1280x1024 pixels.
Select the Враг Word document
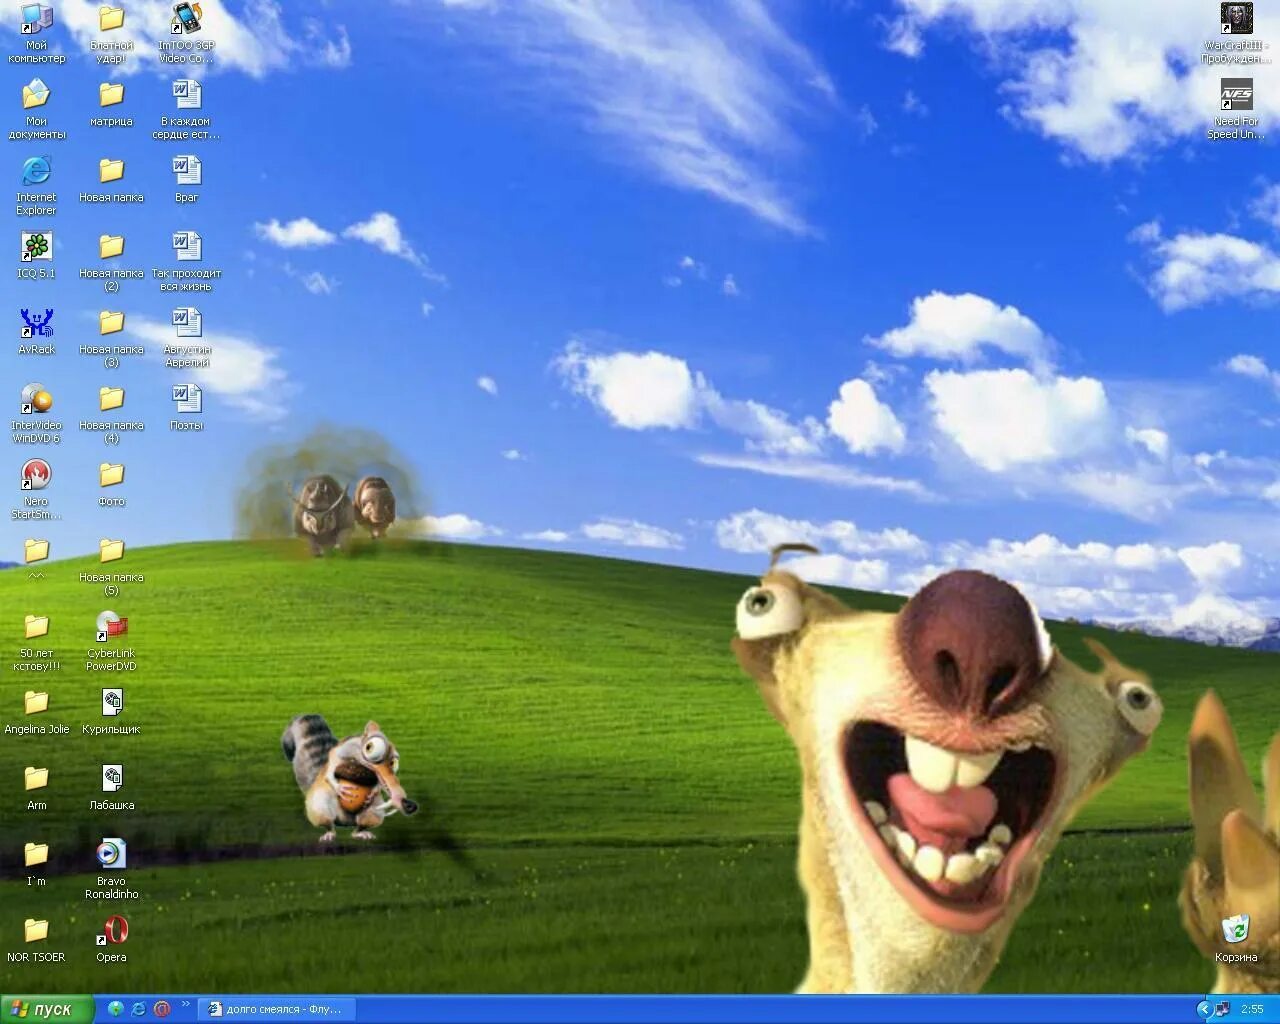[186, 179]
